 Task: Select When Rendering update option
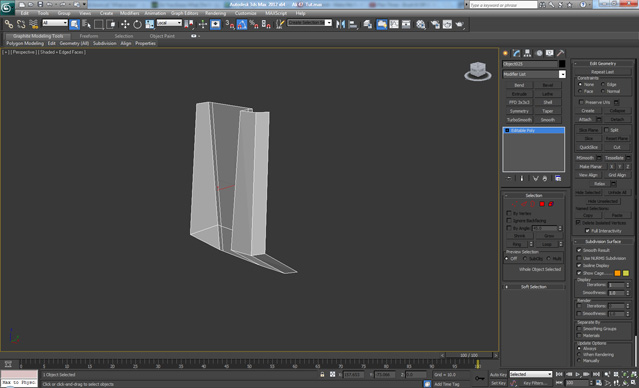(x=579, y=355)
